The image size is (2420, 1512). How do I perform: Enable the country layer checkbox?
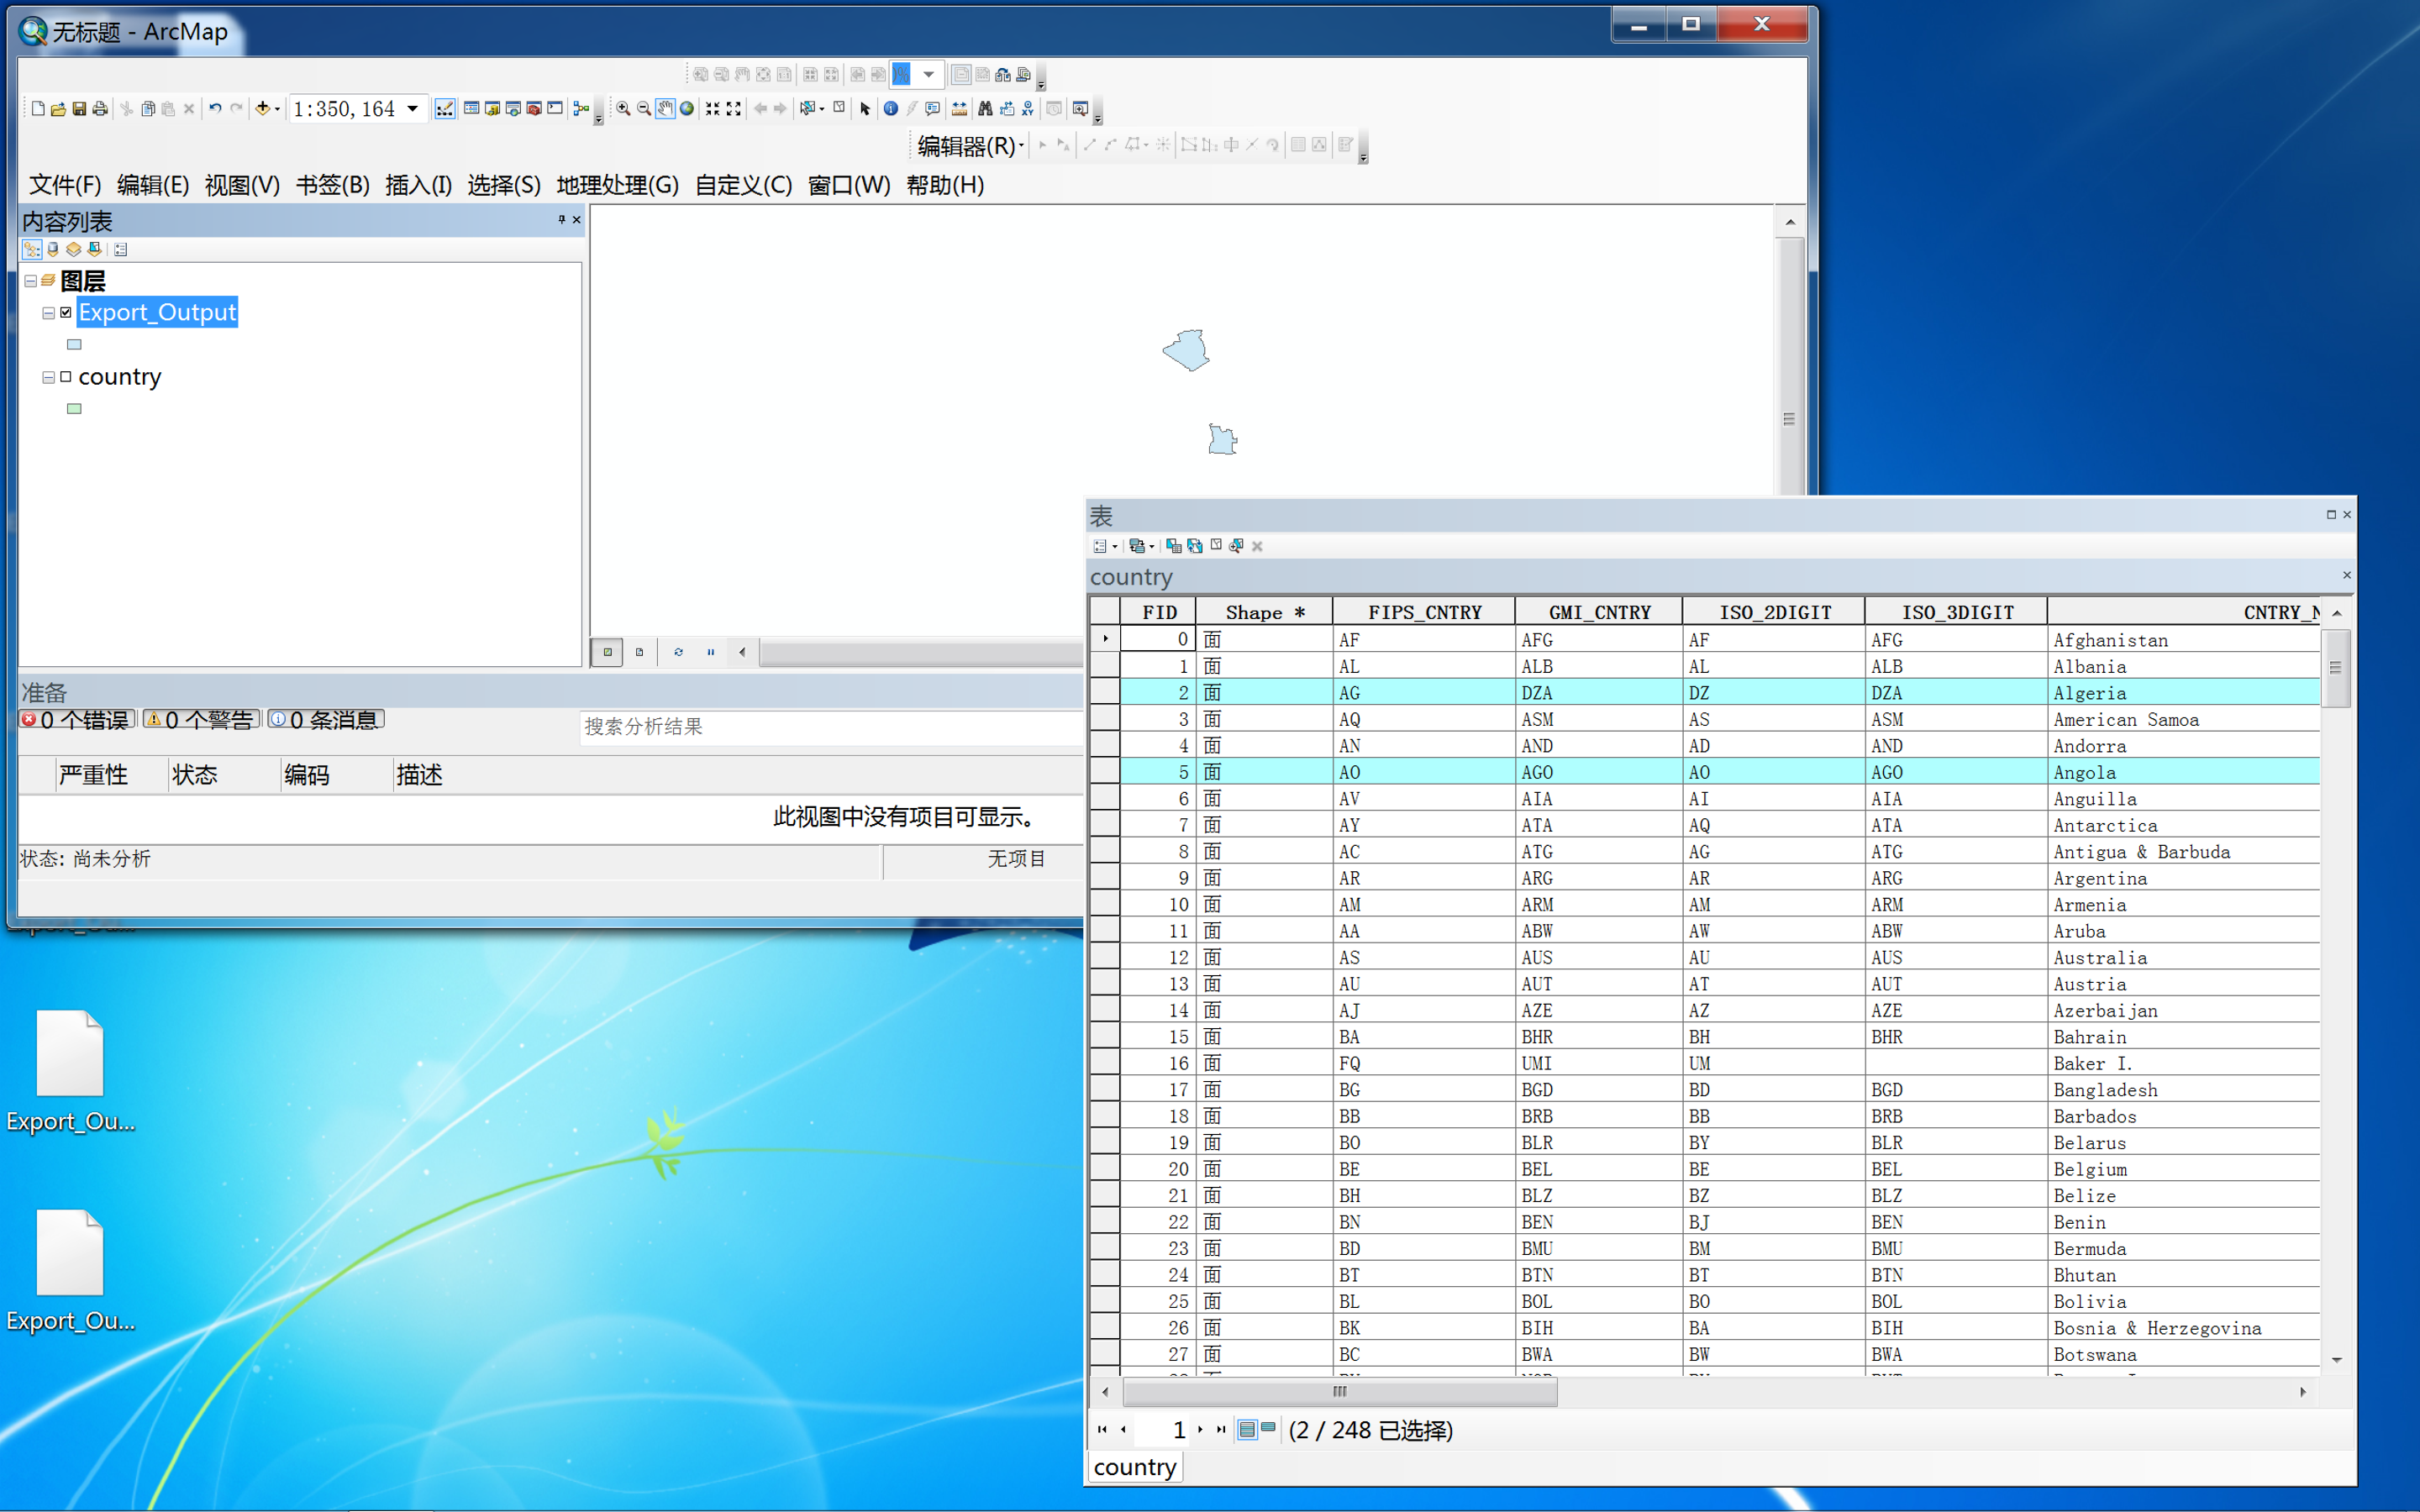point(66,377)
